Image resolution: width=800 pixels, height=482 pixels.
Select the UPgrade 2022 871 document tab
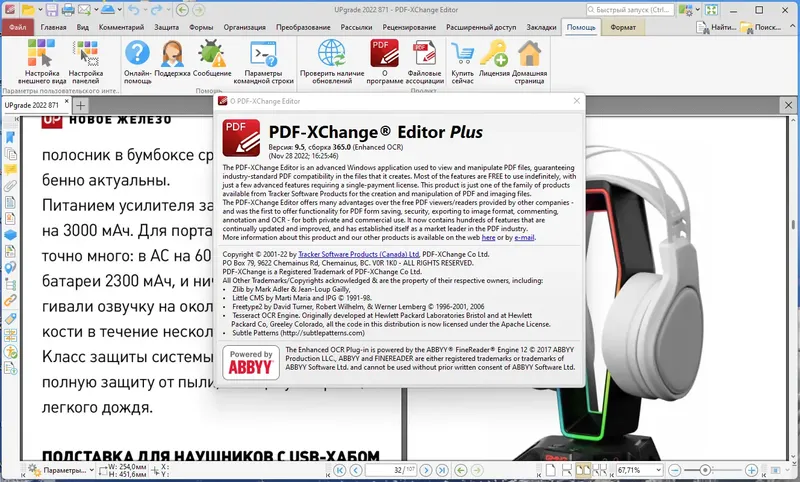tap(32, 105)
